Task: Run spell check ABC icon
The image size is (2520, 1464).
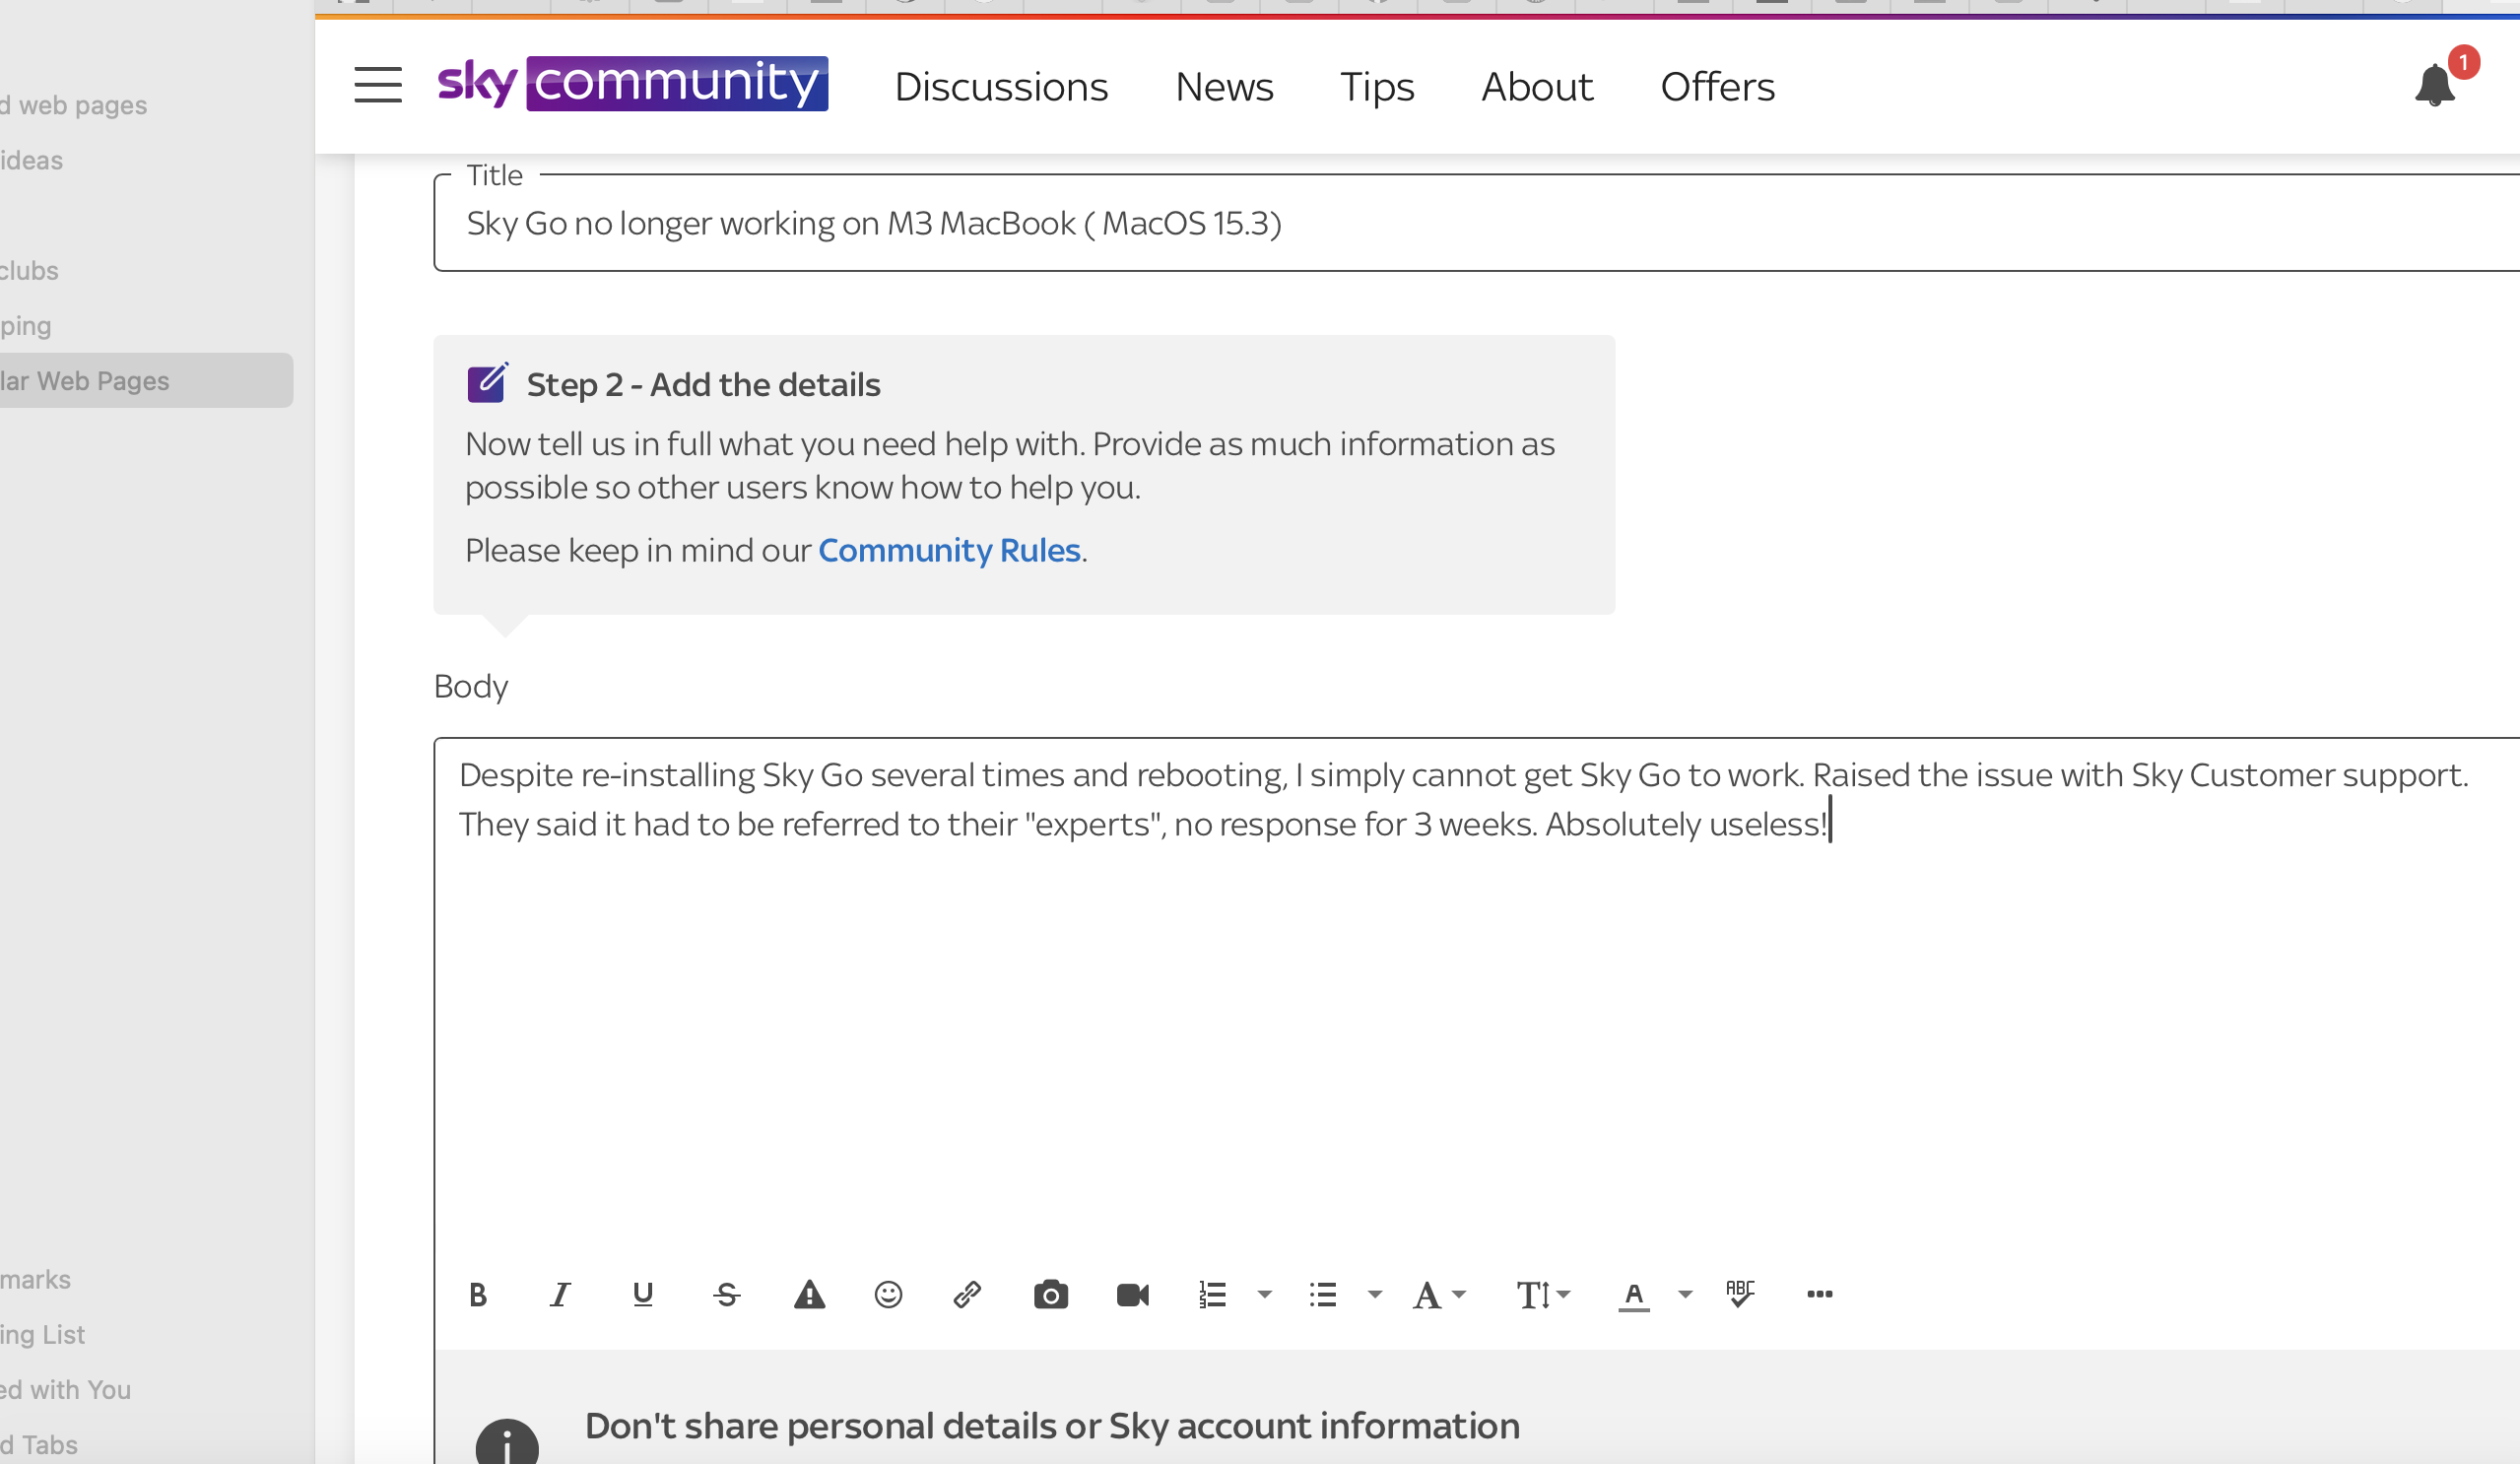Action: tap(1740, 1293)
